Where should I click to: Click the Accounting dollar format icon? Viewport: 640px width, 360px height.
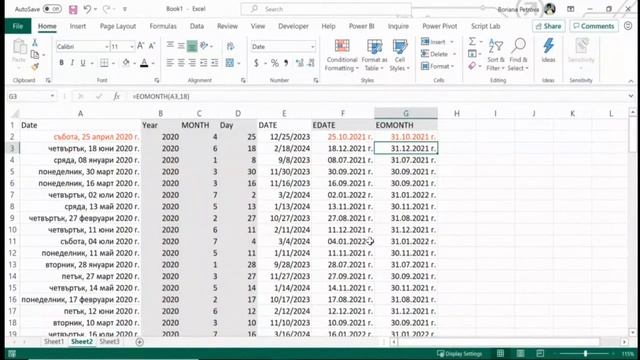click(256, 63)
